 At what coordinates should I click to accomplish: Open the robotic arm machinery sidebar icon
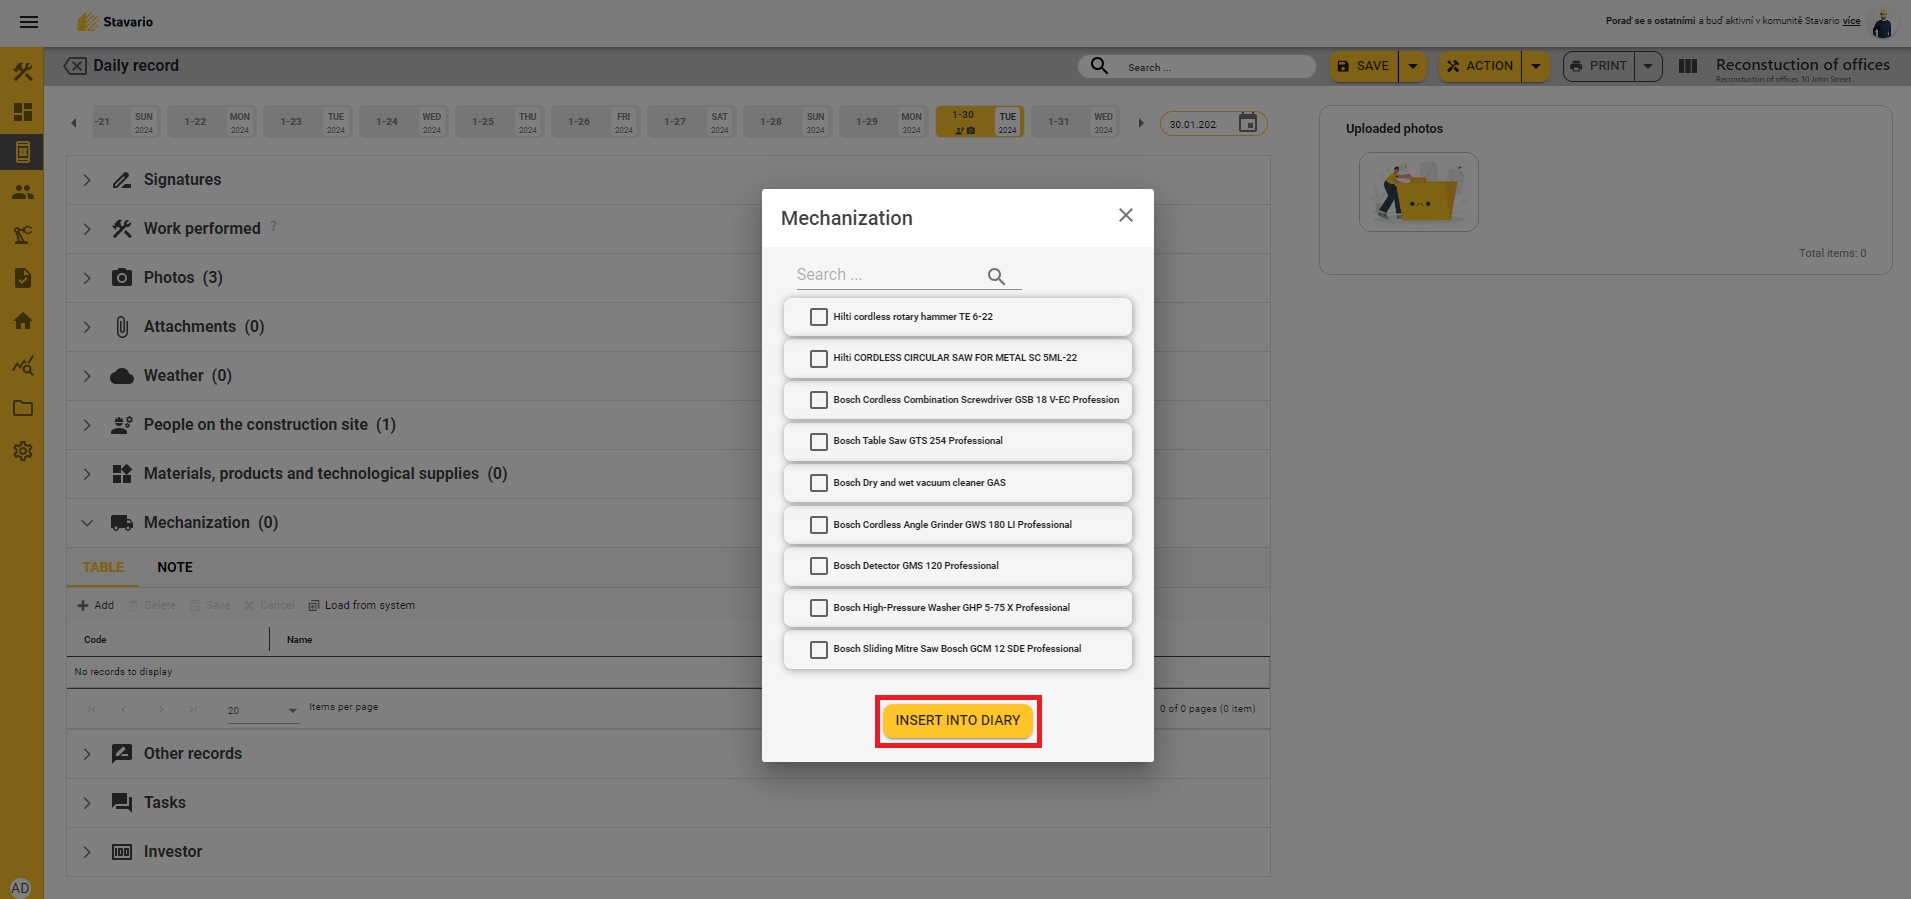tap(23, 235)
